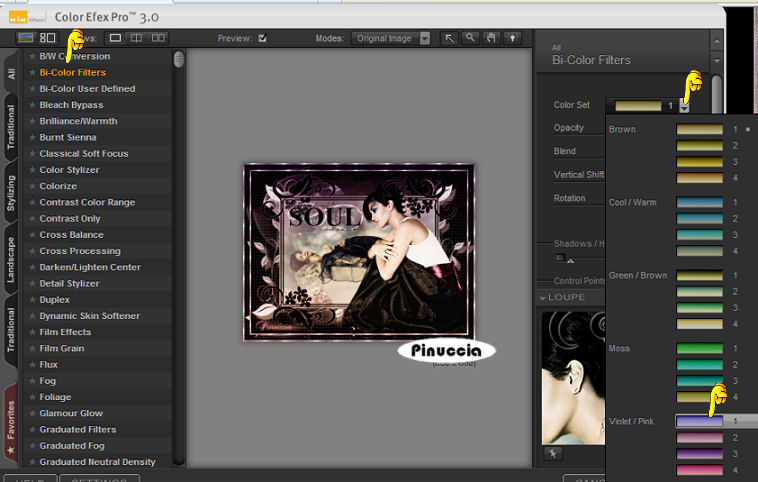Select the Foliage filter

(55, 397)
